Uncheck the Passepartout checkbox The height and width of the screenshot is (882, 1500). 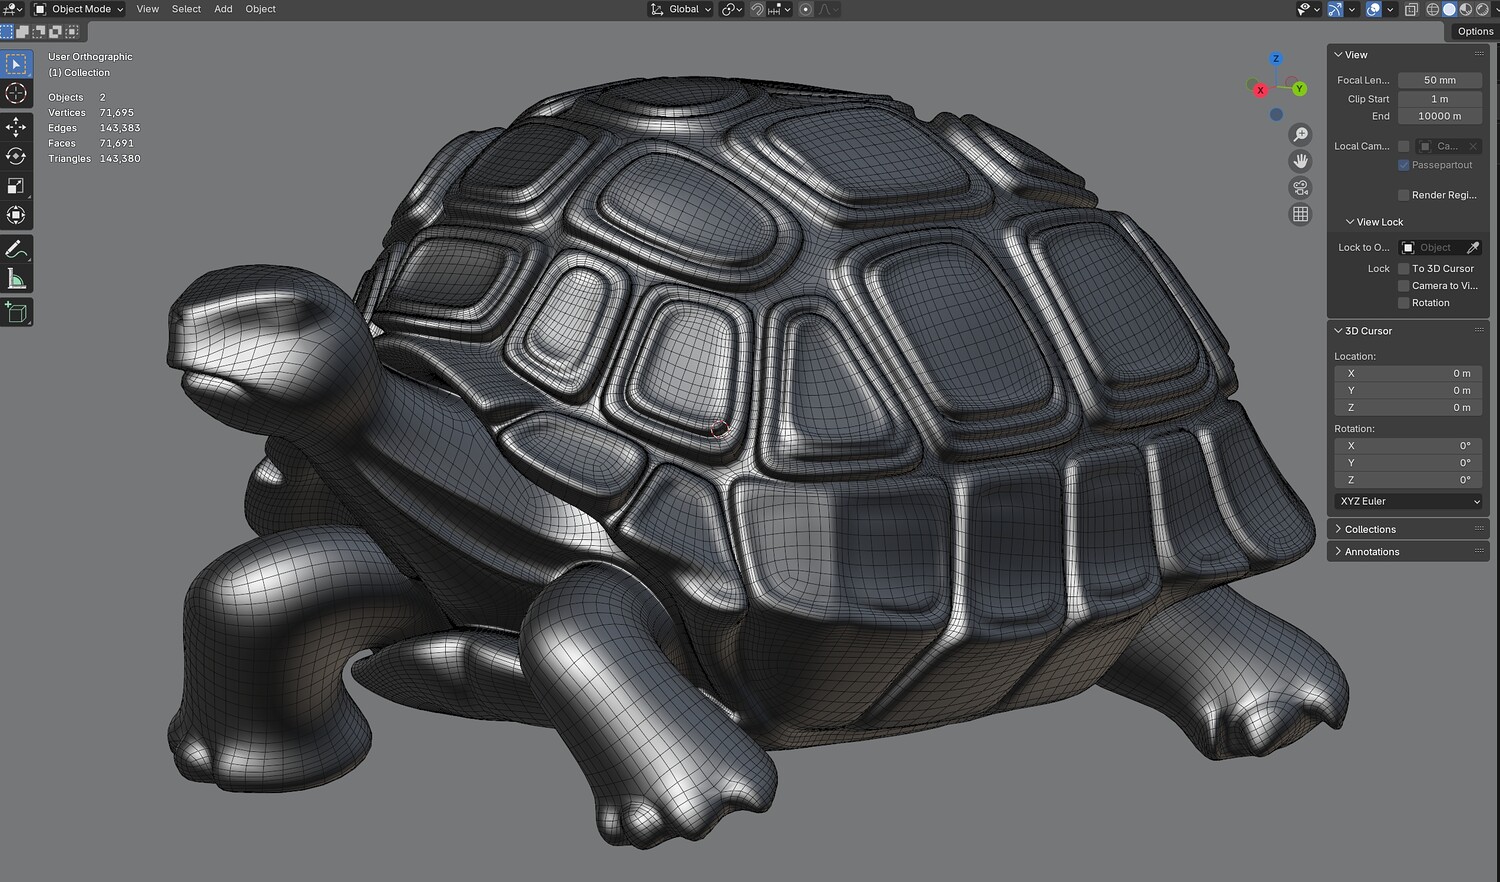[1404, 165]
